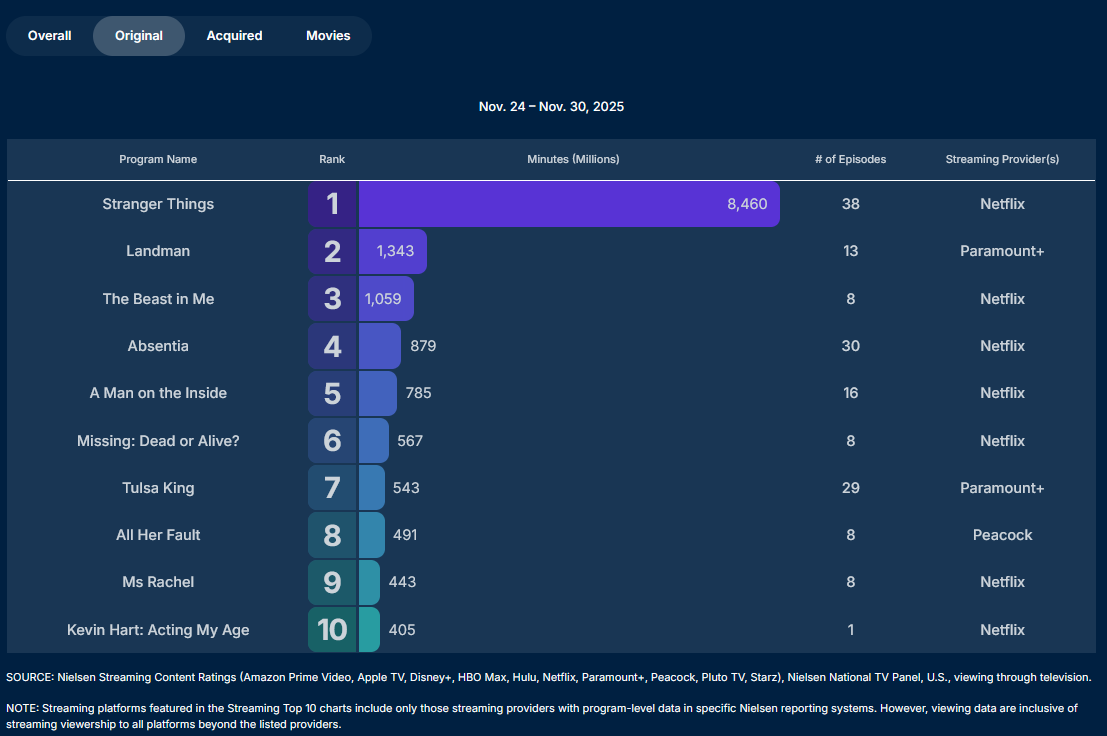Click the Streaming Provider(s) column header
The height and width of the screenshot is (736, 1107).
click(1002, 159)
